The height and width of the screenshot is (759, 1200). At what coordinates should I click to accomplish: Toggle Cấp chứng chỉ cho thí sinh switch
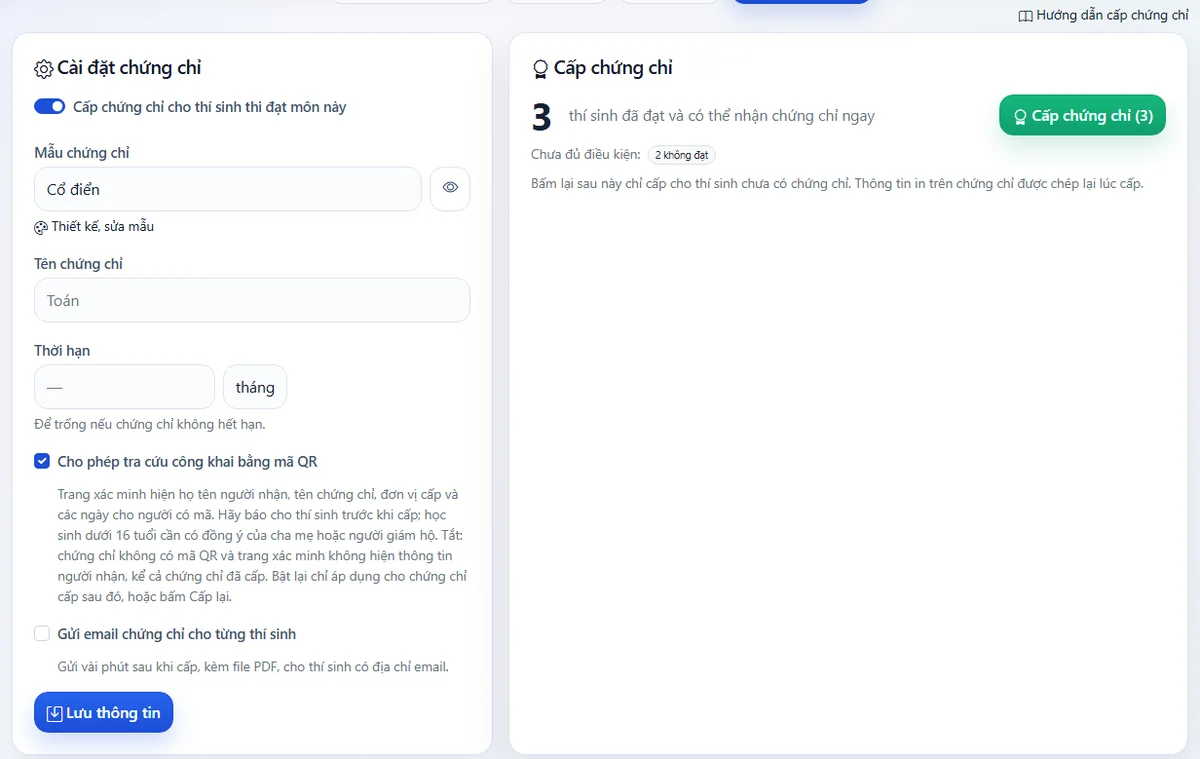click(50, 106)
